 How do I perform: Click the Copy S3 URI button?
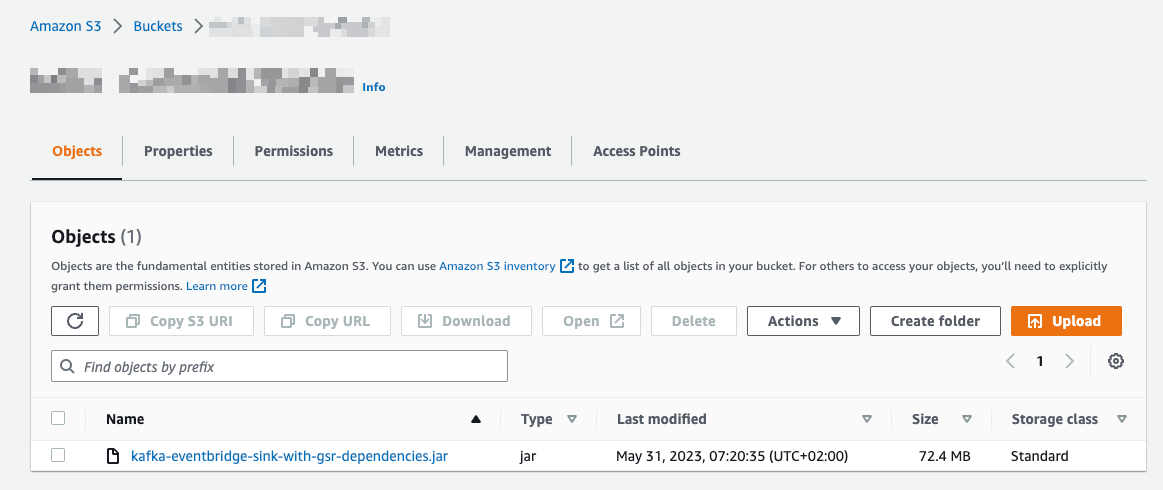pos(181,321)
